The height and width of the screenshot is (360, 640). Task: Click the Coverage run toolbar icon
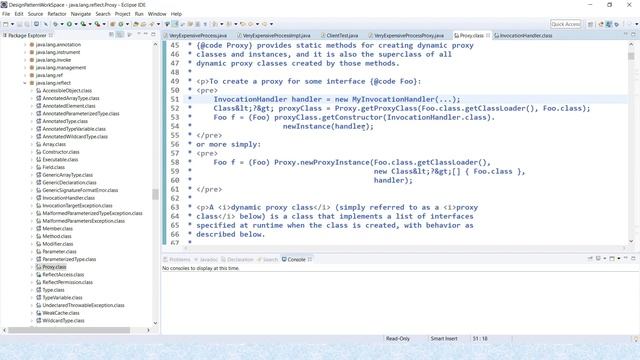(83, 24)
